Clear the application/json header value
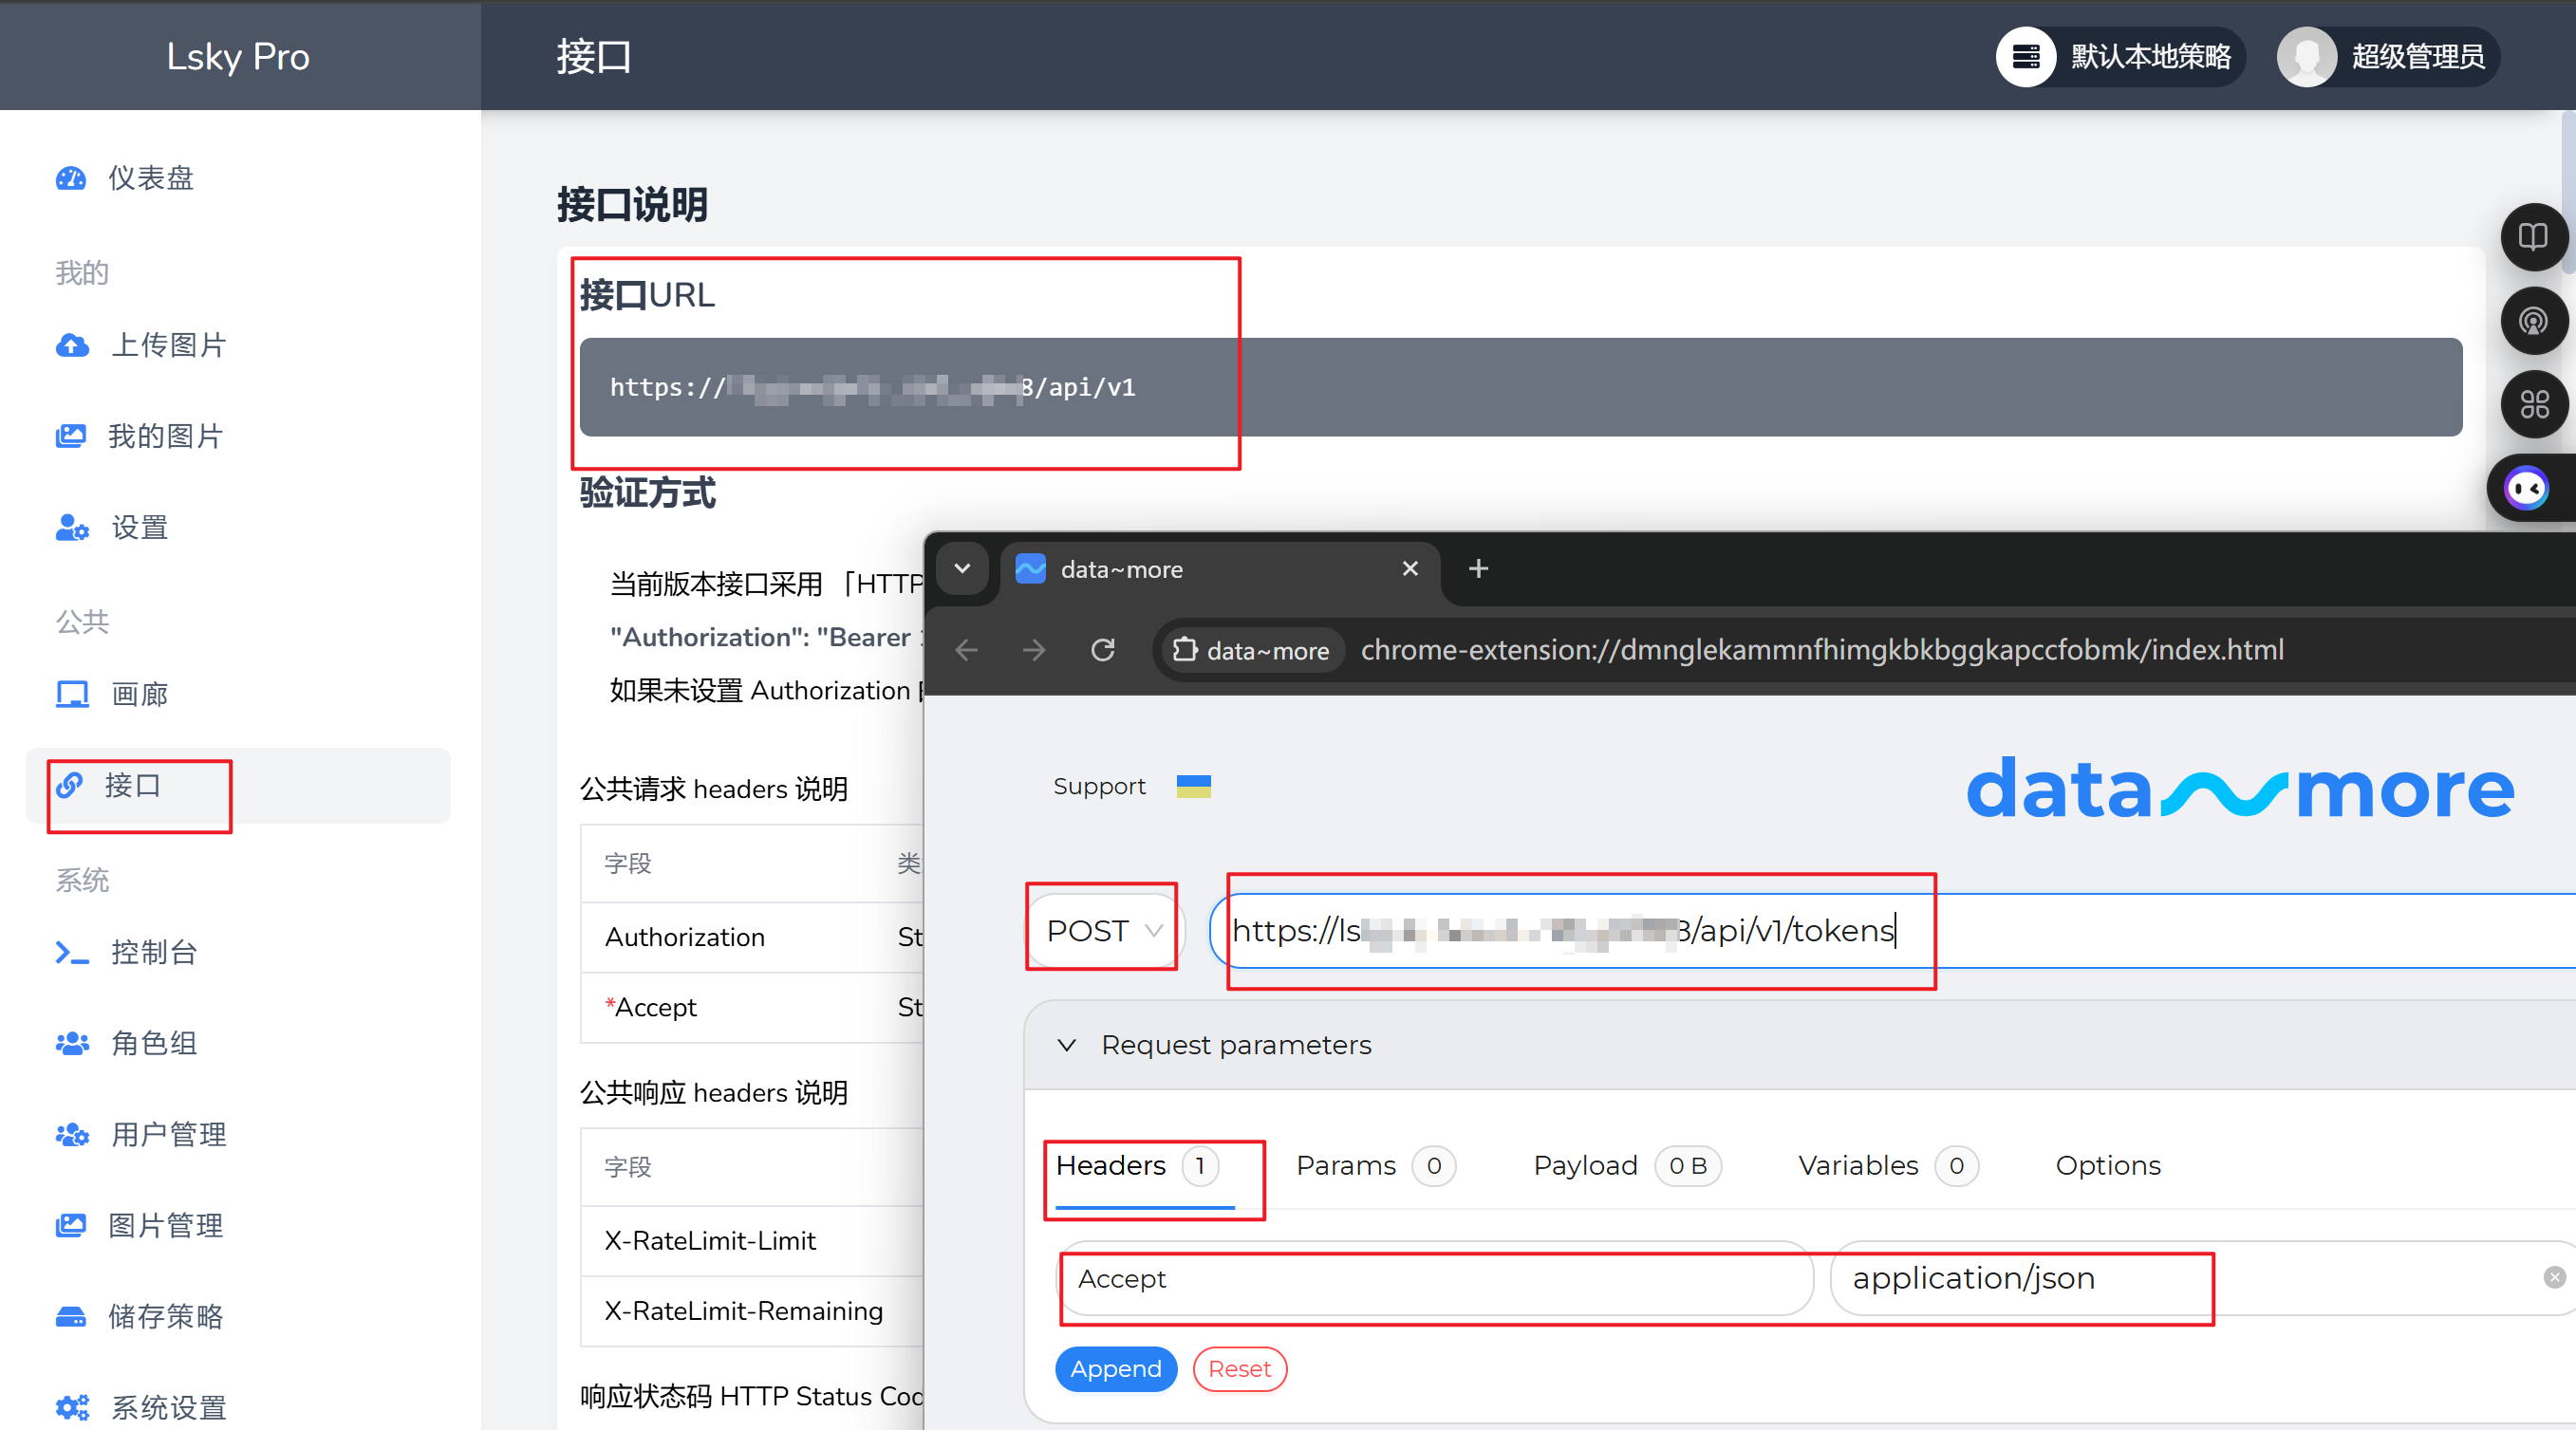This screenshot has width=2576, height=1430. (2554, 1277)
